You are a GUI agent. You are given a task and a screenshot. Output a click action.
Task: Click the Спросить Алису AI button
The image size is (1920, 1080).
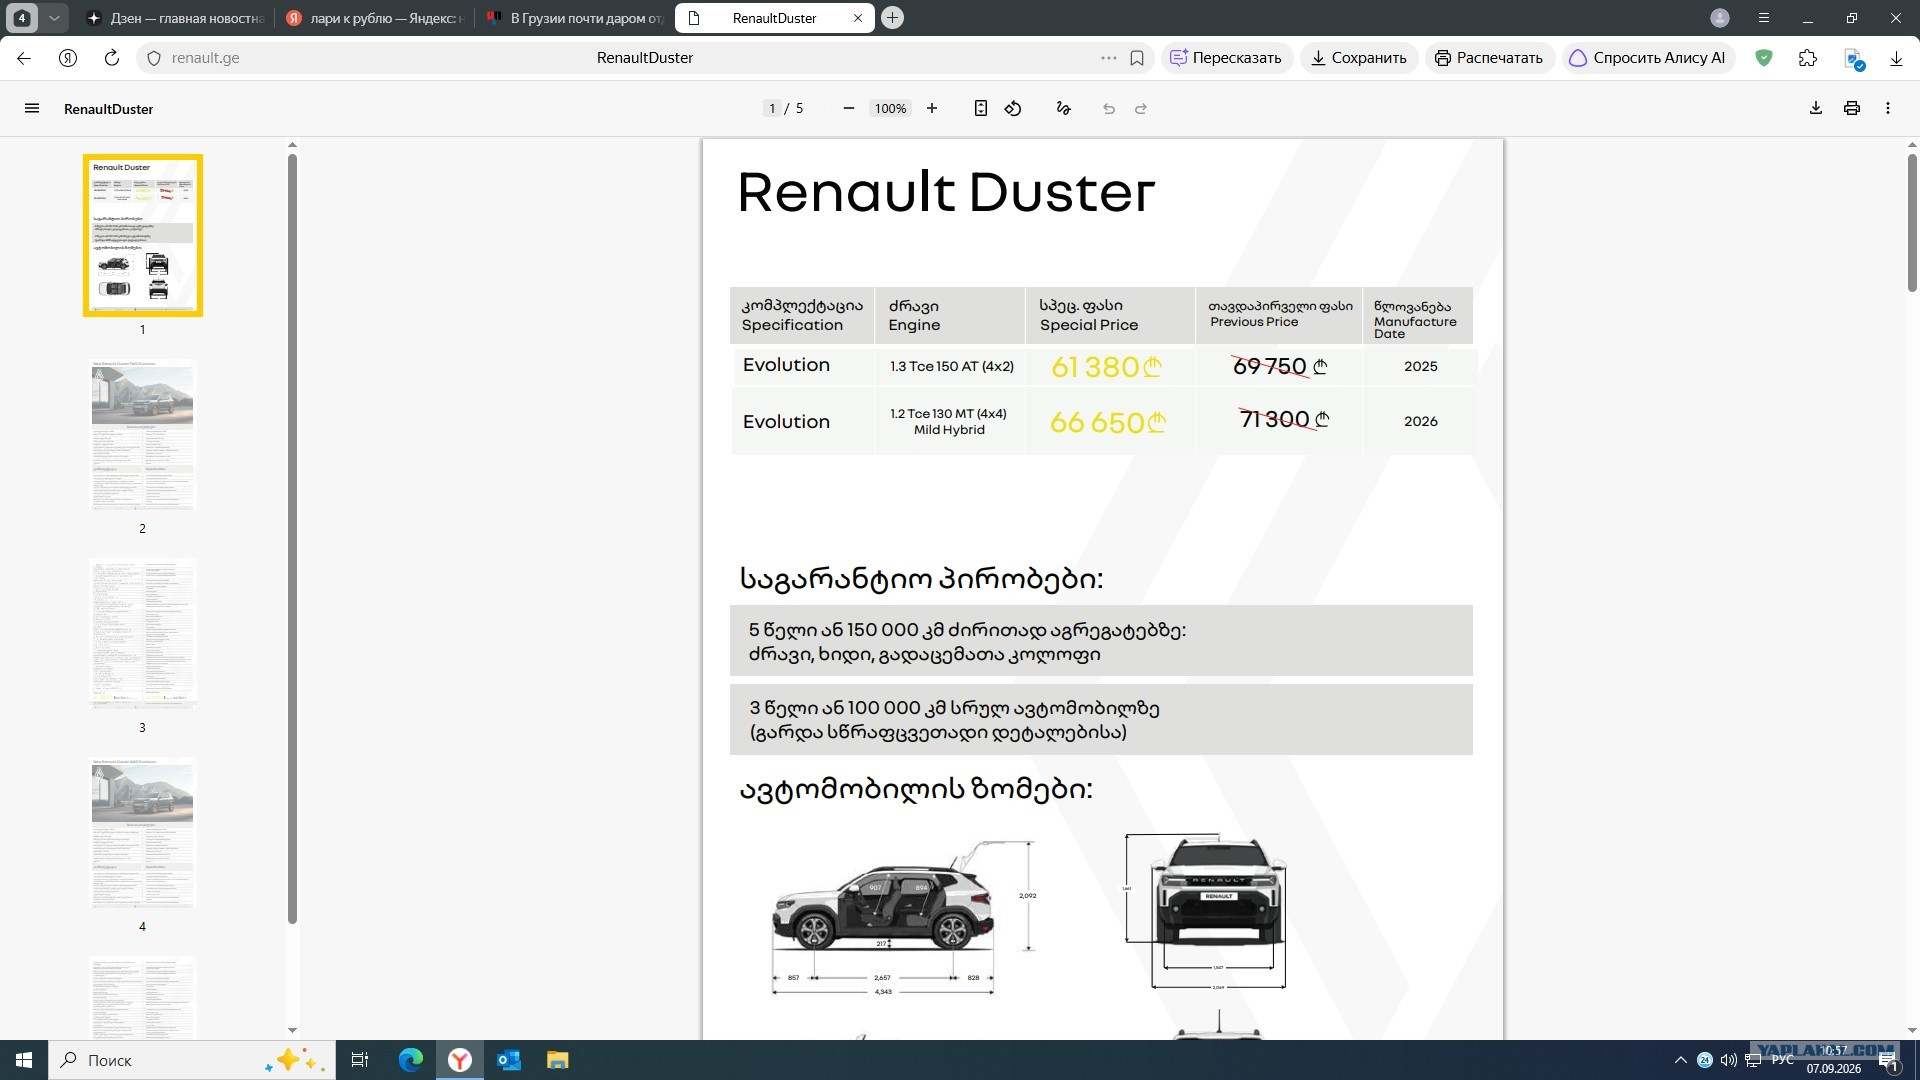(1647, 58)
